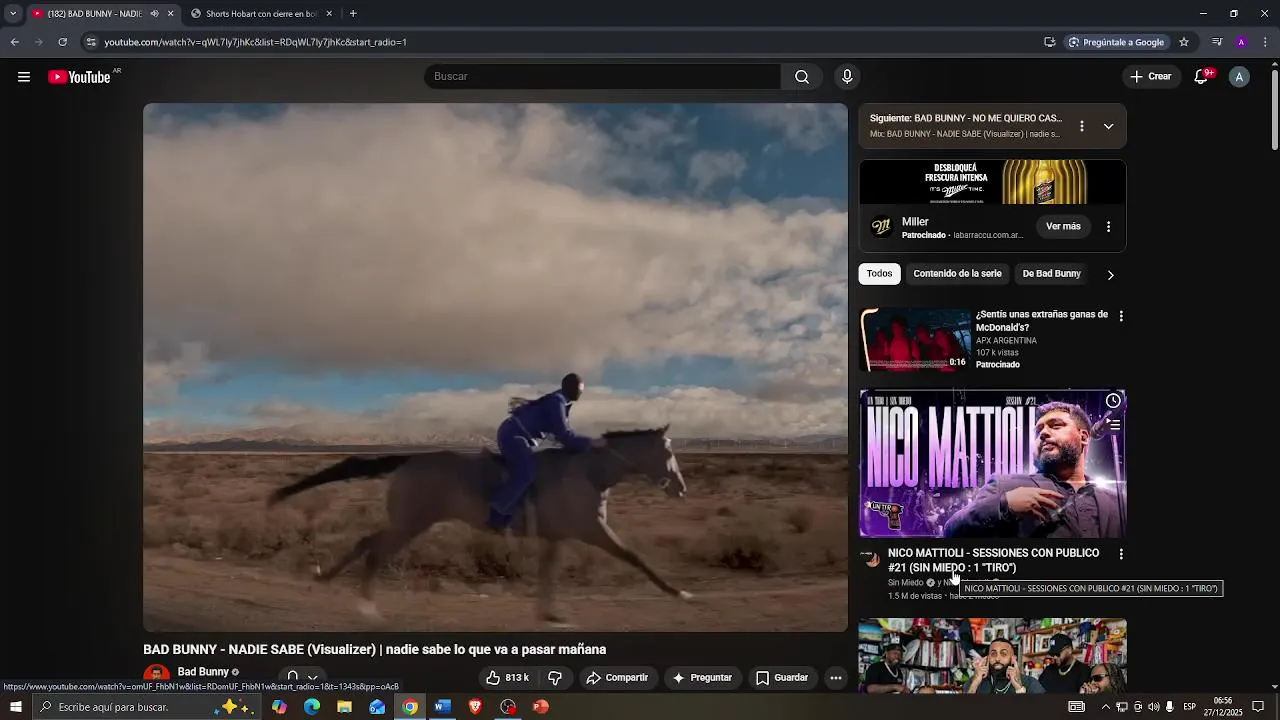Screen dimensions: 1280x720
Task: Focus the Buscar search field
Action: click(x=602, y=77)
